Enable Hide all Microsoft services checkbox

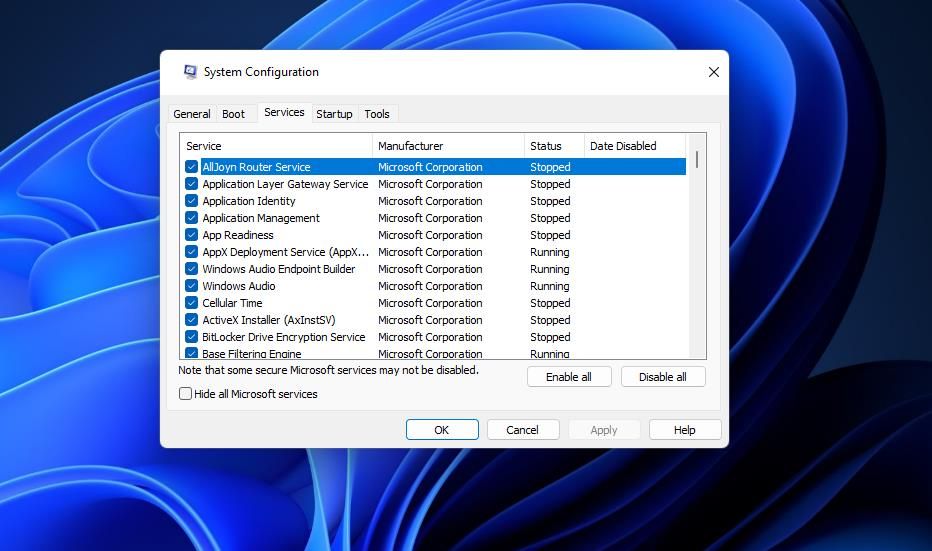185,394
